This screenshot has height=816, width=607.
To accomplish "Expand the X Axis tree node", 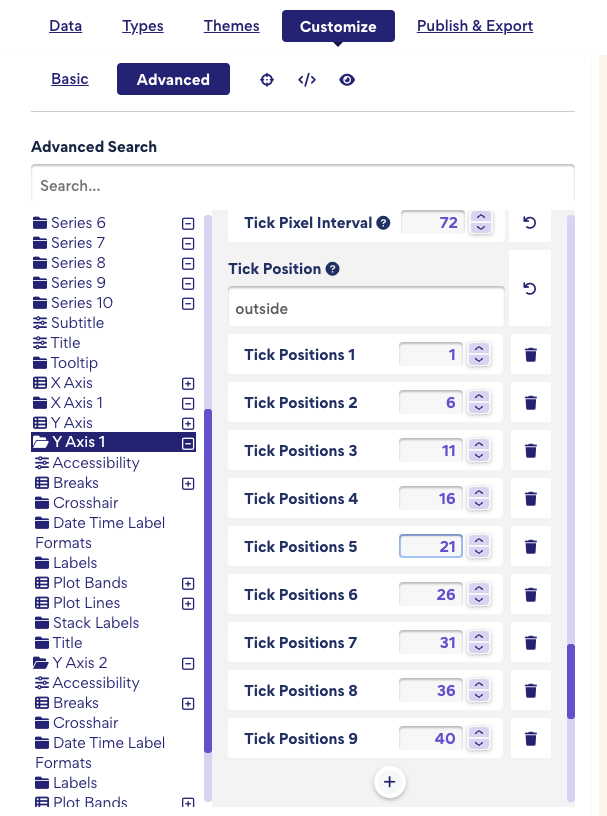I will [188, 383].
